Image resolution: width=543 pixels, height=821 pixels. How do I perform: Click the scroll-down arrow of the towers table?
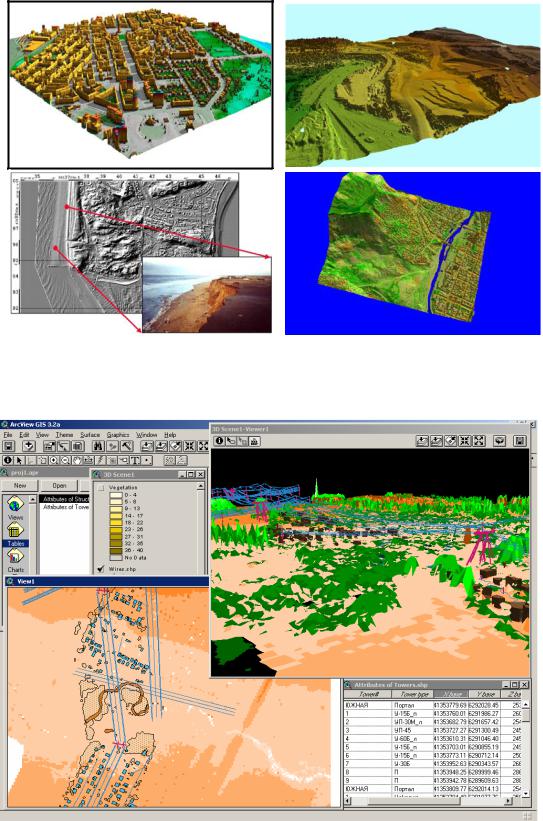[526, 793]
